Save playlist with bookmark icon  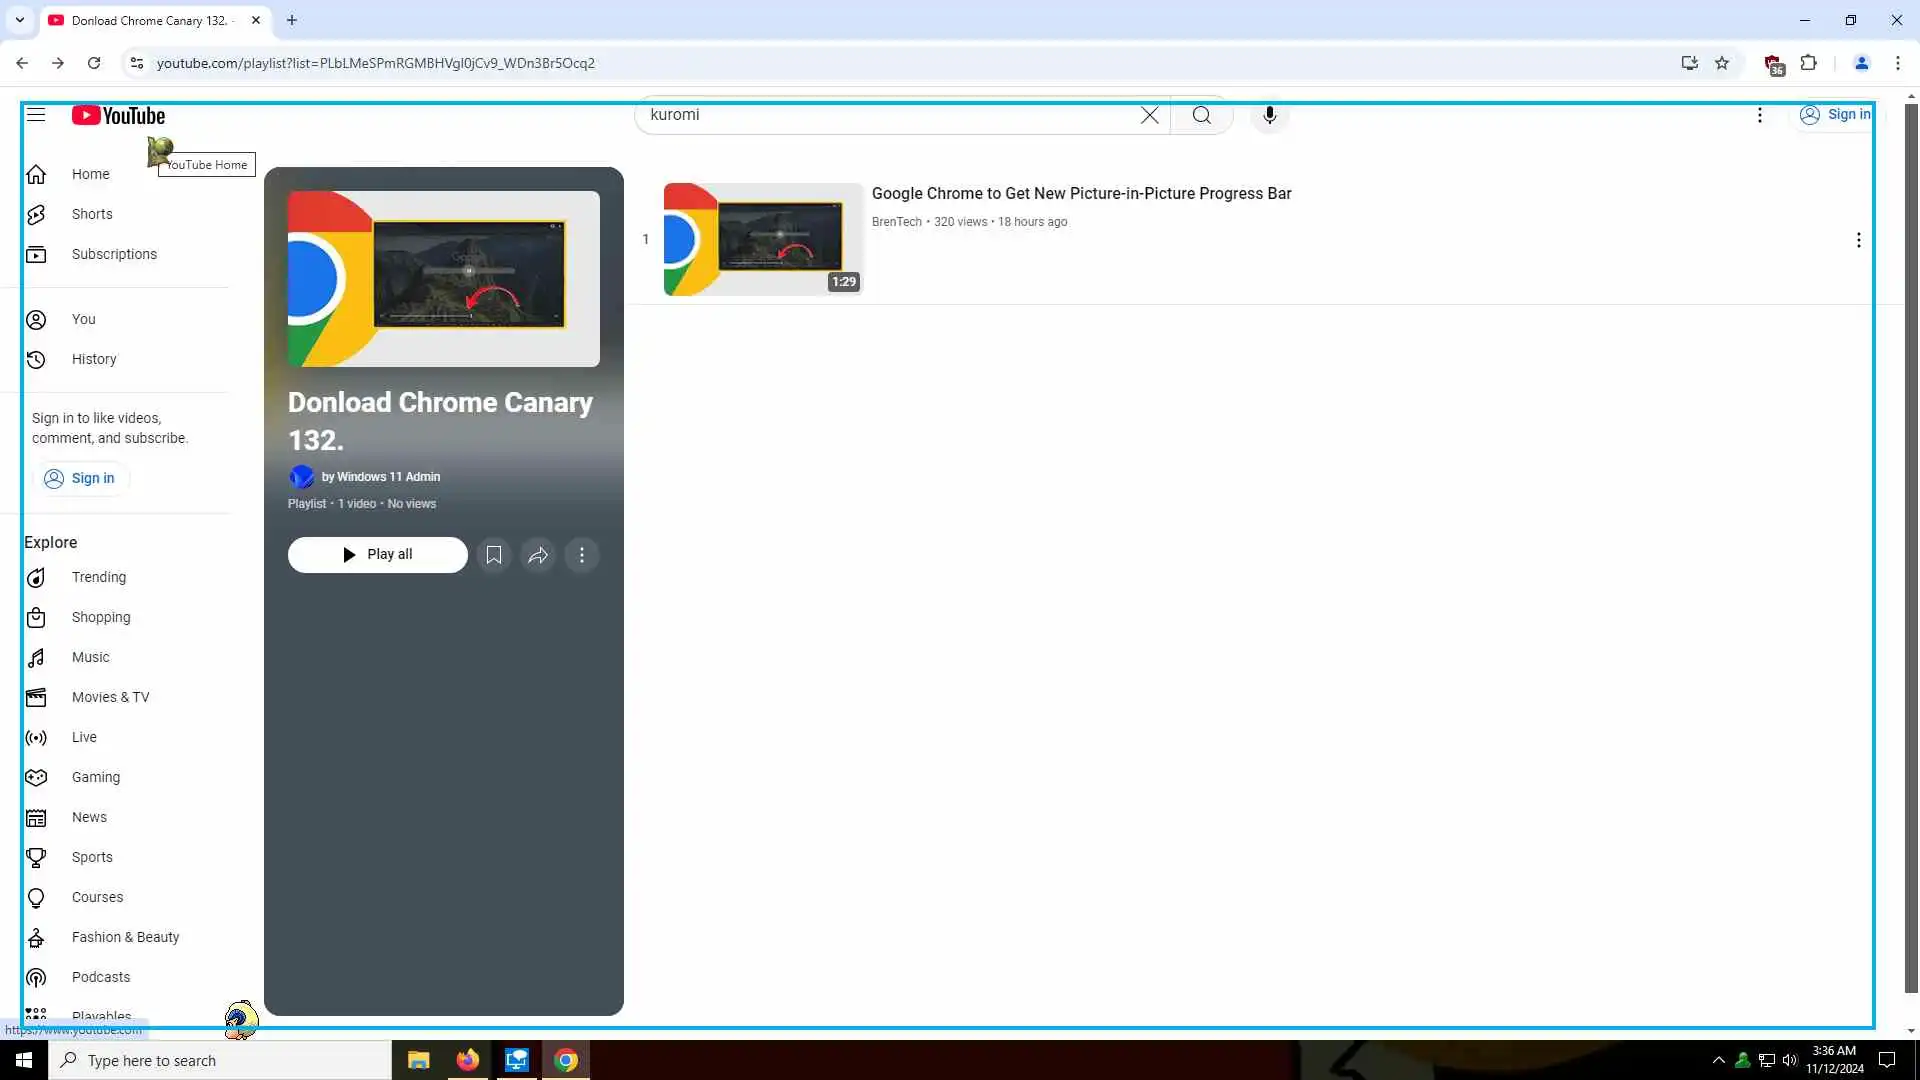click(x=493, y=555)
